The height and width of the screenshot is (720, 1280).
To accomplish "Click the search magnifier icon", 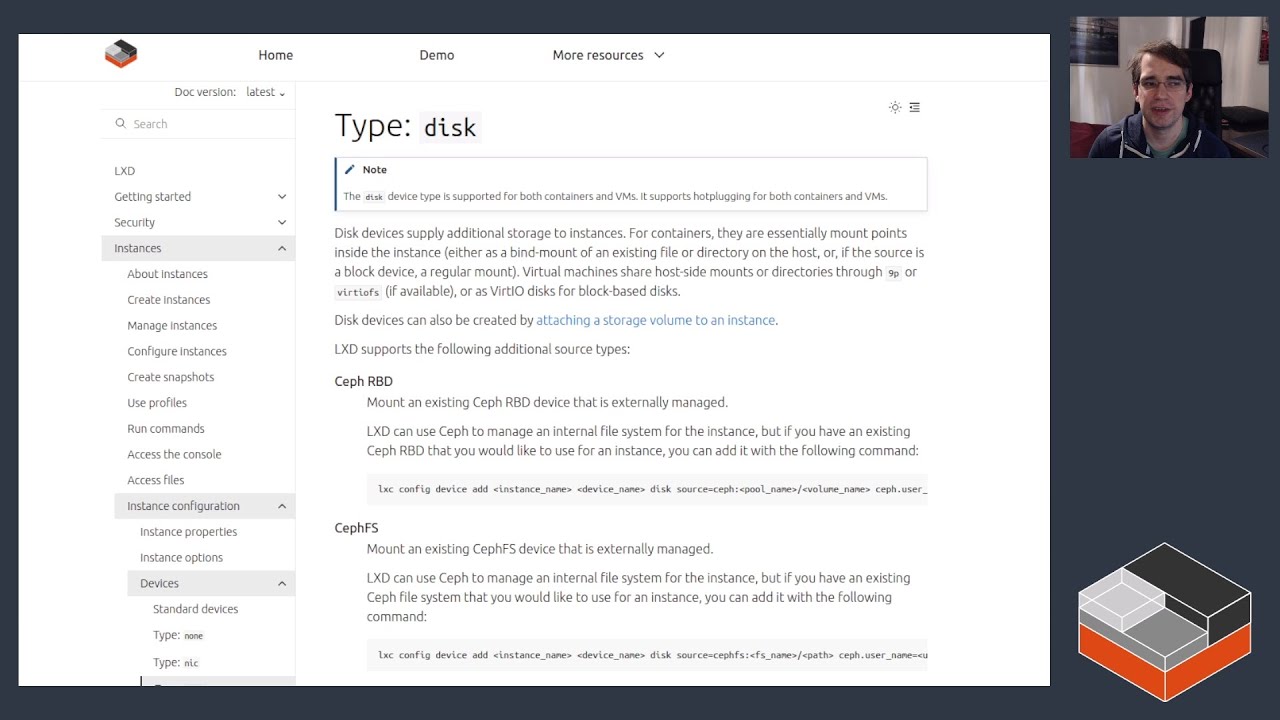I will point(121,124).
